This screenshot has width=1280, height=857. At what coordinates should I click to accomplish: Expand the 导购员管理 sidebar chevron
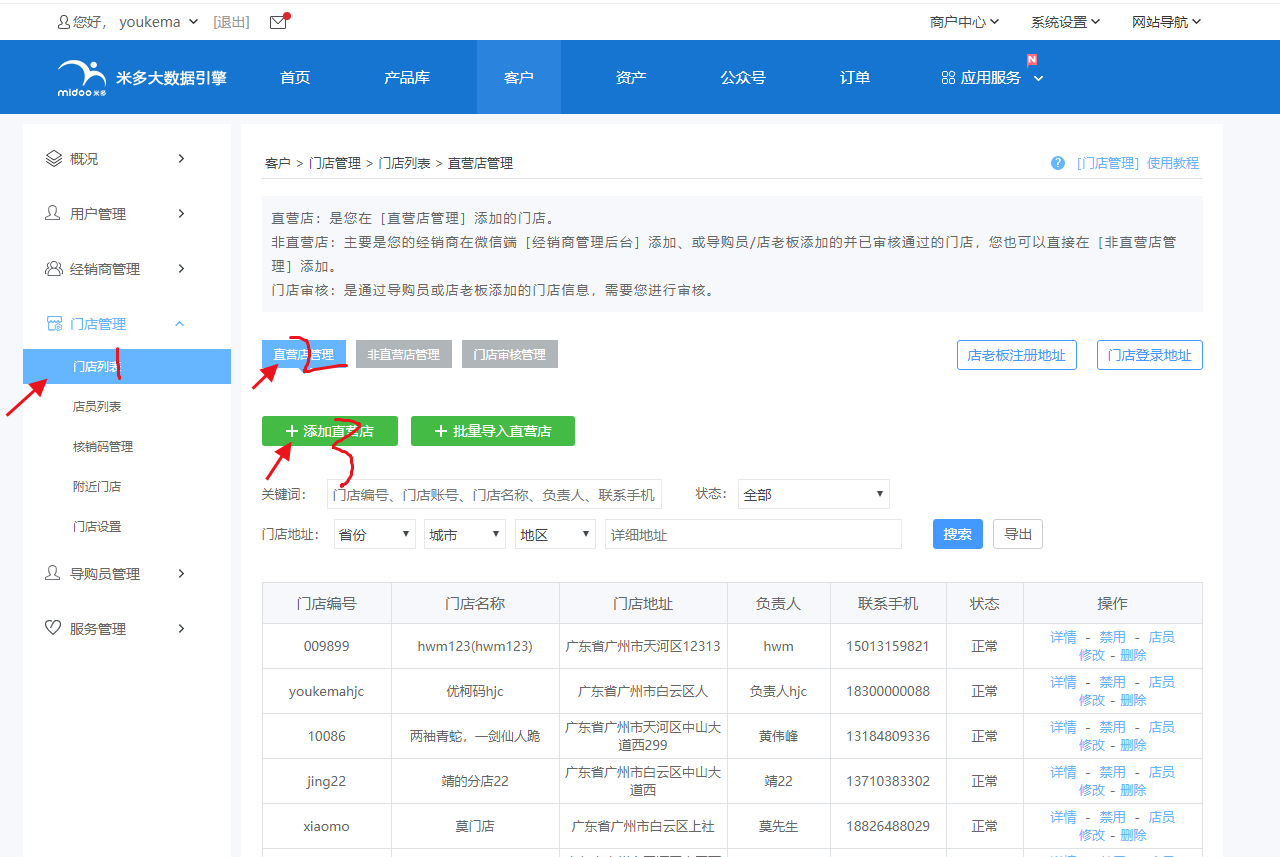tap(181, 574)
